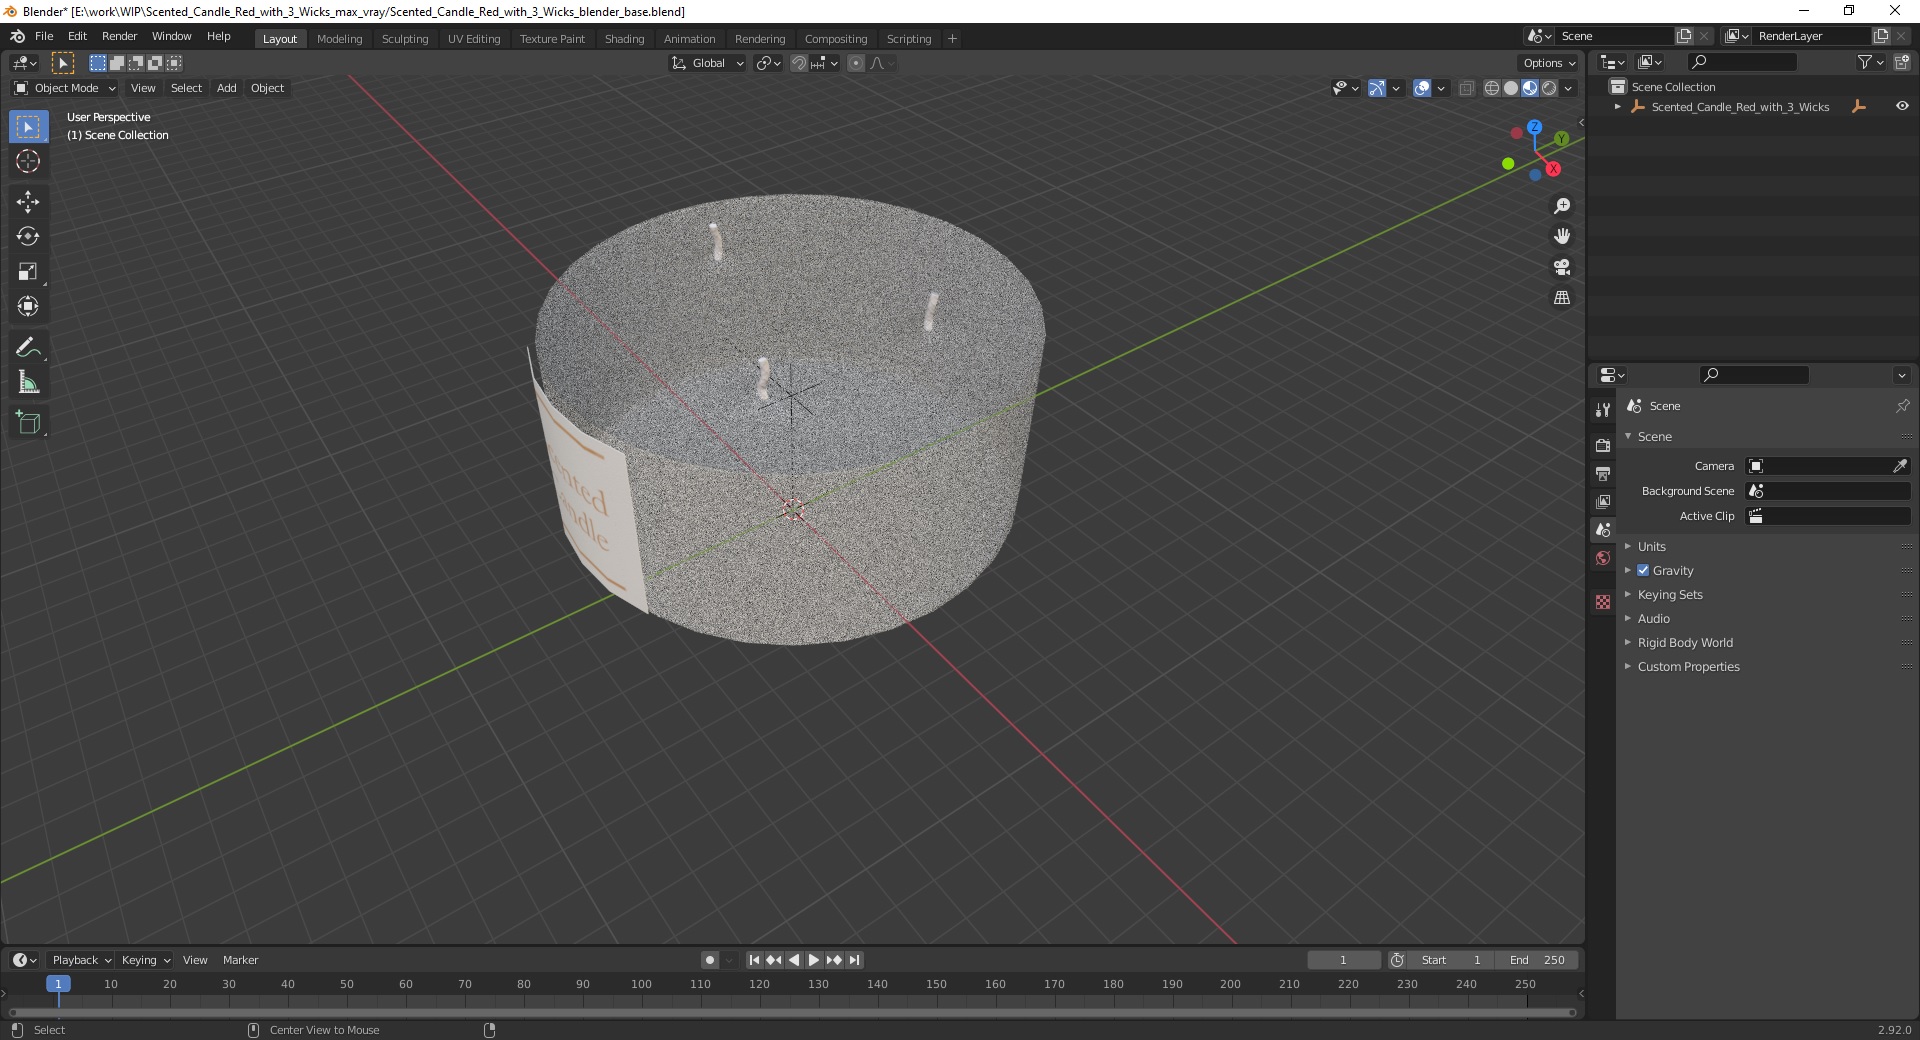Open the Object Mode dropdown

(66, 88)
